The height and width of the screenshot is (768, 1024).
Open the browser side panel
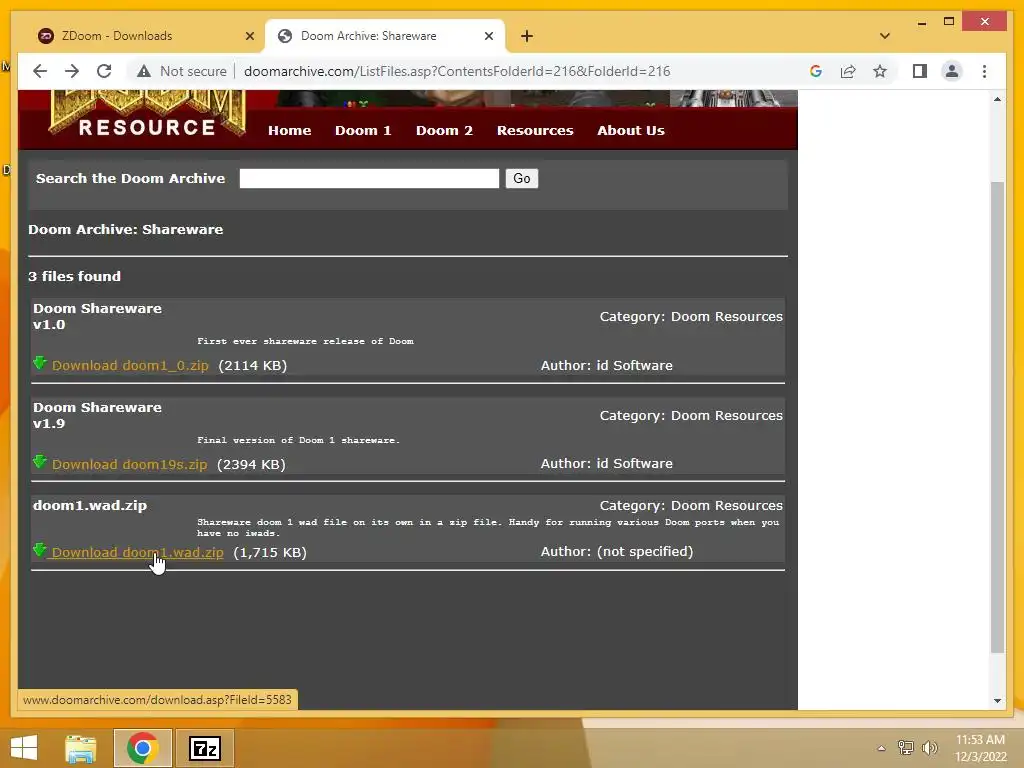point(920,71)
